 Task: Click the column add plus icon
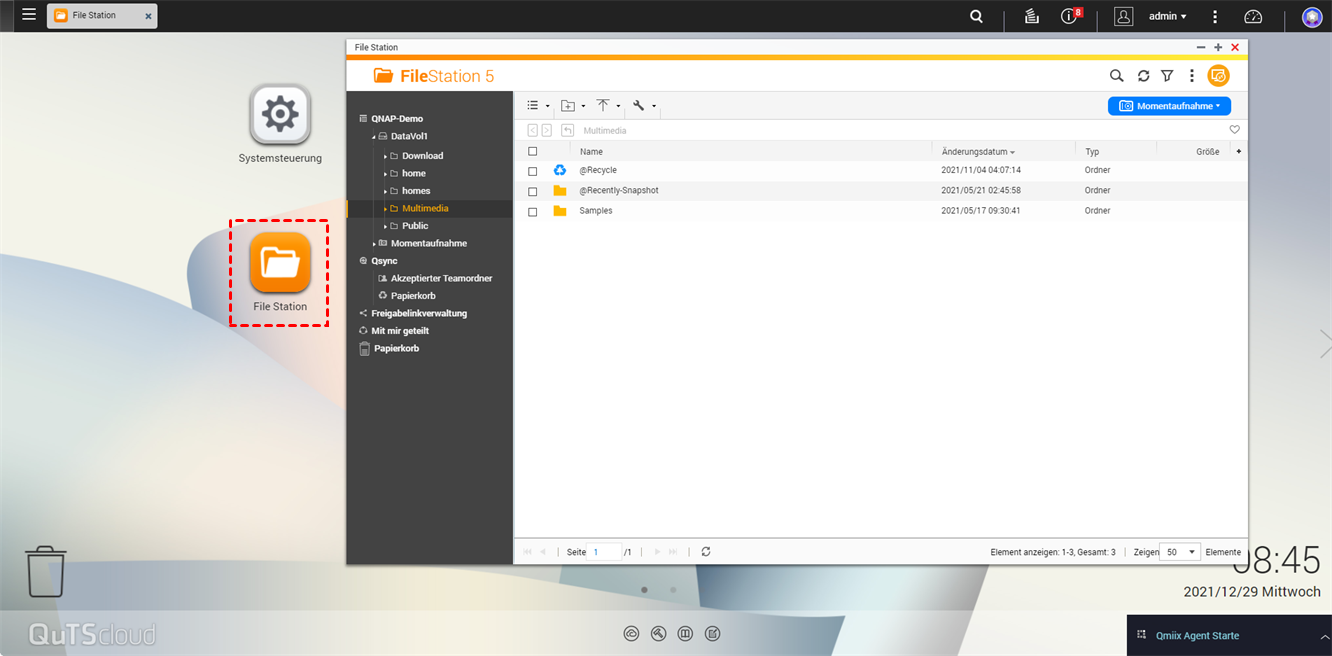click(1239, 151)
